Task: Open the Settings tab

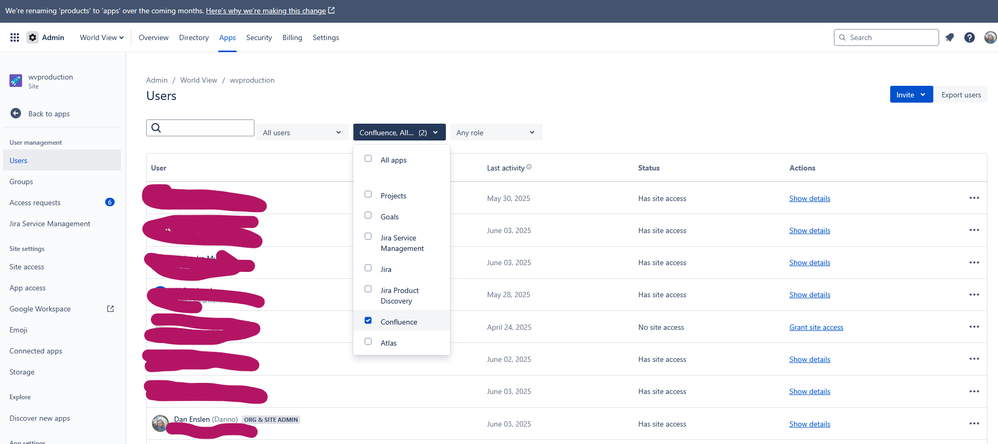Action: click(326, 38)
